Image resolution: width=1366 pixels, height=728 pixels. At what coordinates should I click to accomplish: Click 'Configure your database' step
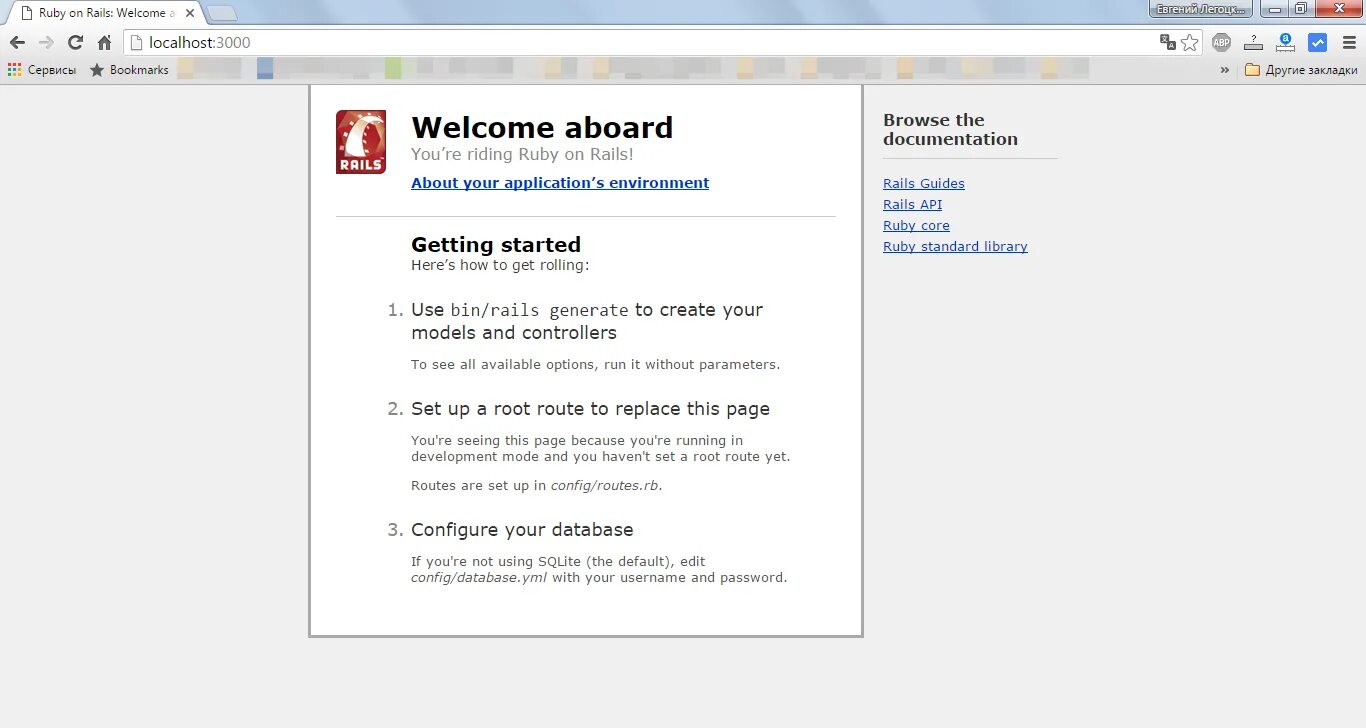pos(522,530)
